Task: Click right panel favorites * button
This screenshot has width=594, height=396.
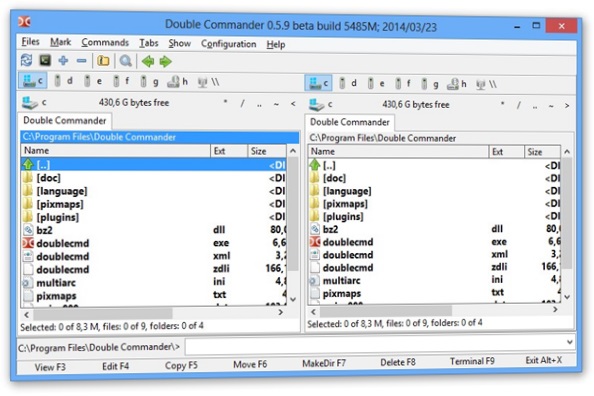Action: (502, 104)
